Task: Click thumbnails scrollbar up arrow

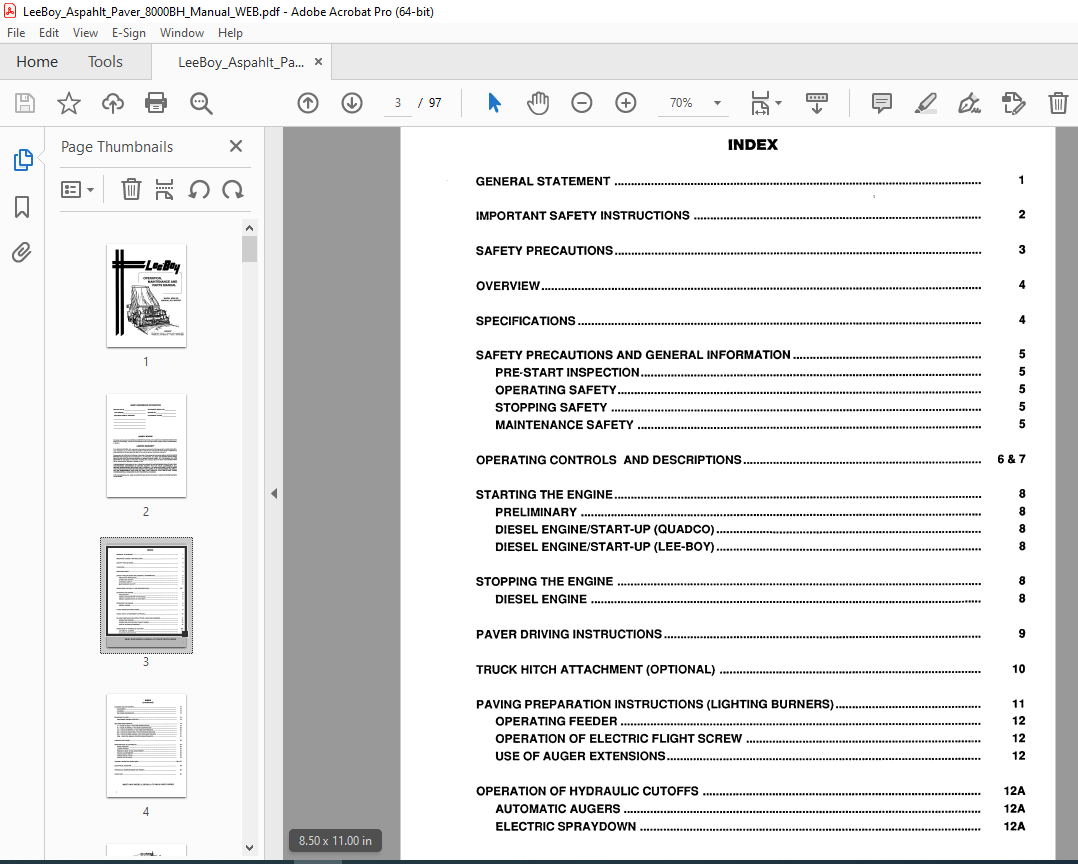Action: [x=250, y=228]
